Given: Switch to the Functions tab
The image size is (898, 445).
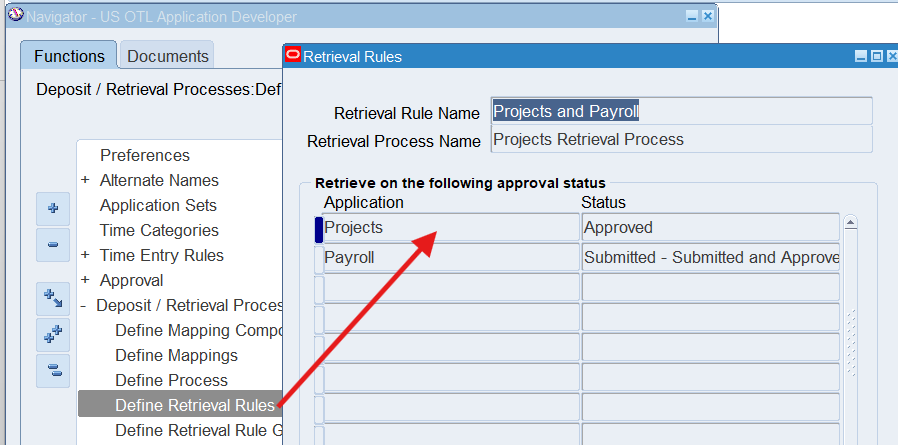Looking at the screenshot, I should [69, 56].
